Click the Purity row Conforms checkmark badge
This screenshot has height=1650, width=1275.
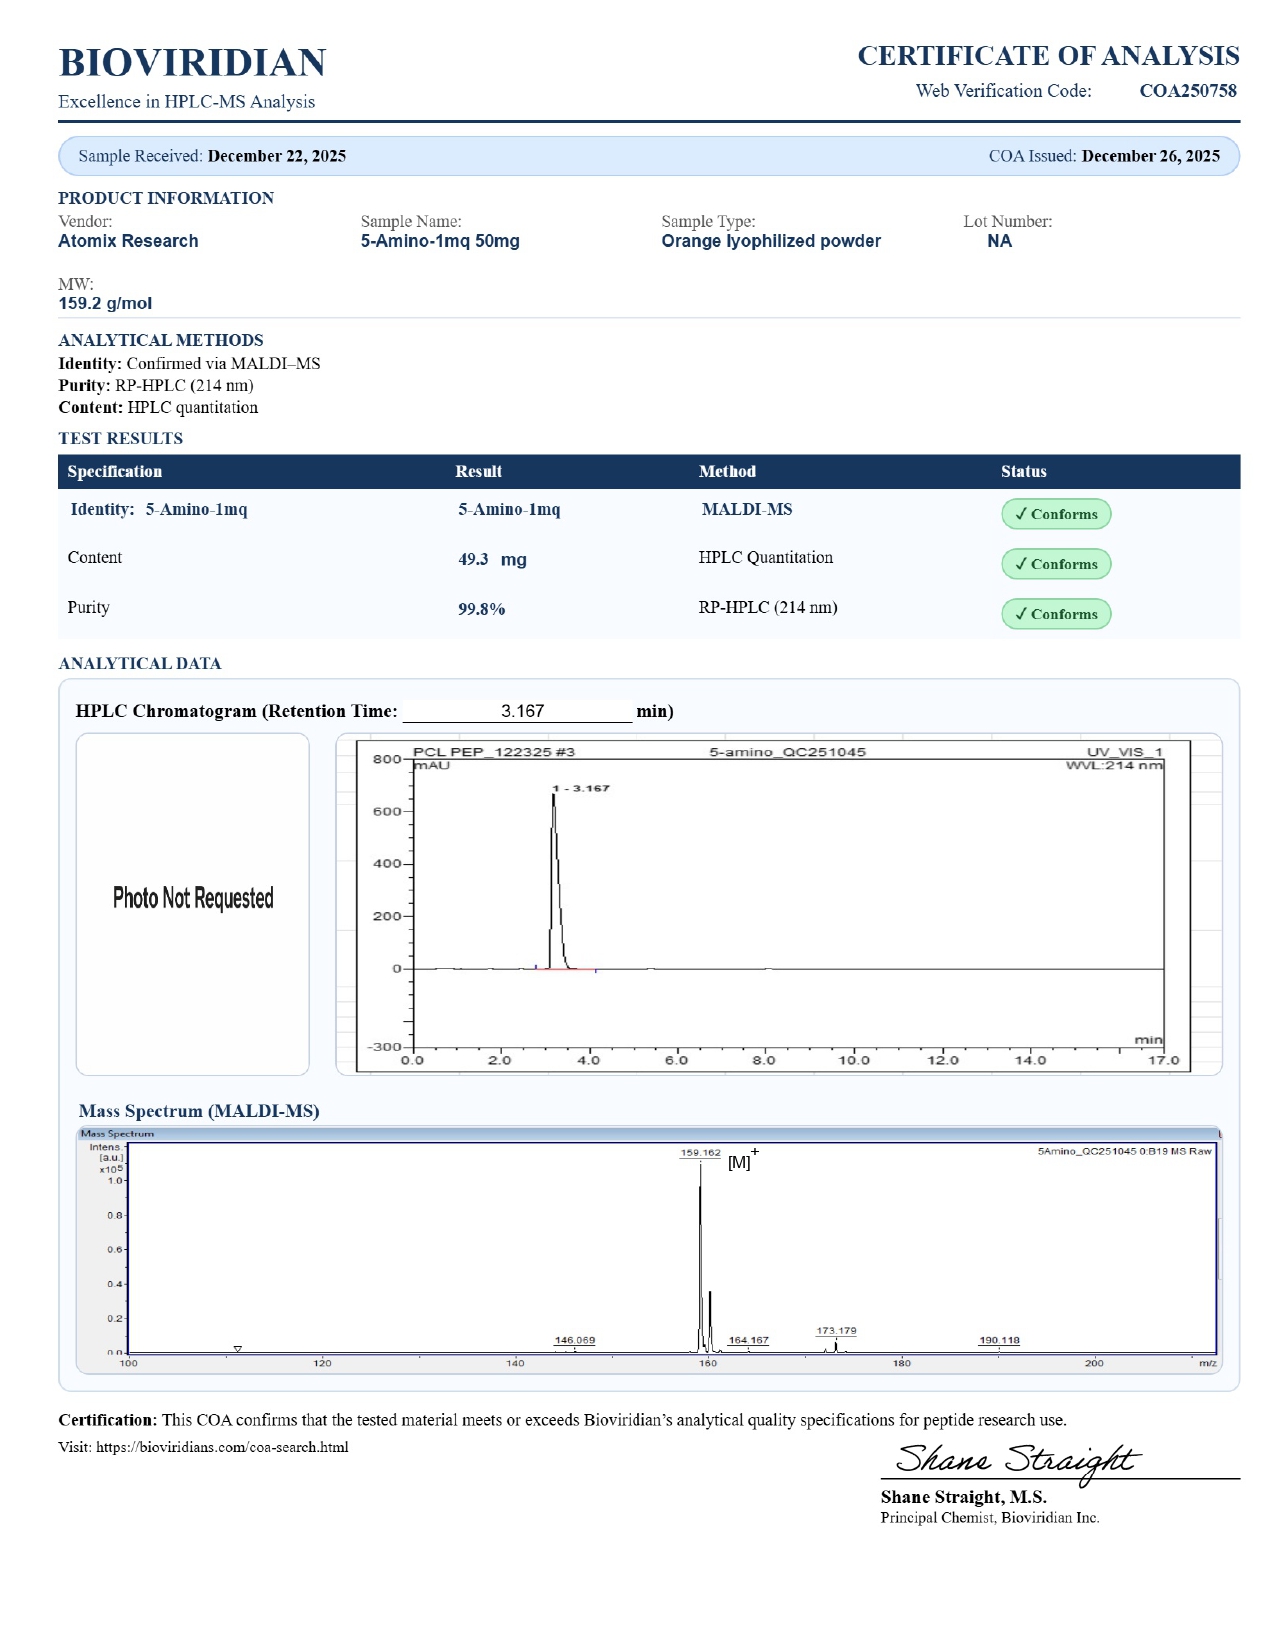coord(1055,614)
